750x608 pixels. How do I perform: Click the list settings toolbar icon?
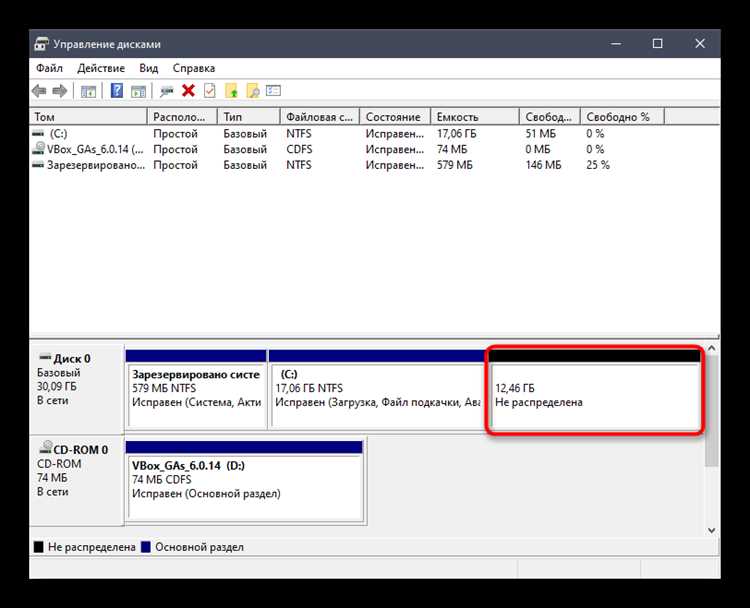[x=273, y=90]
